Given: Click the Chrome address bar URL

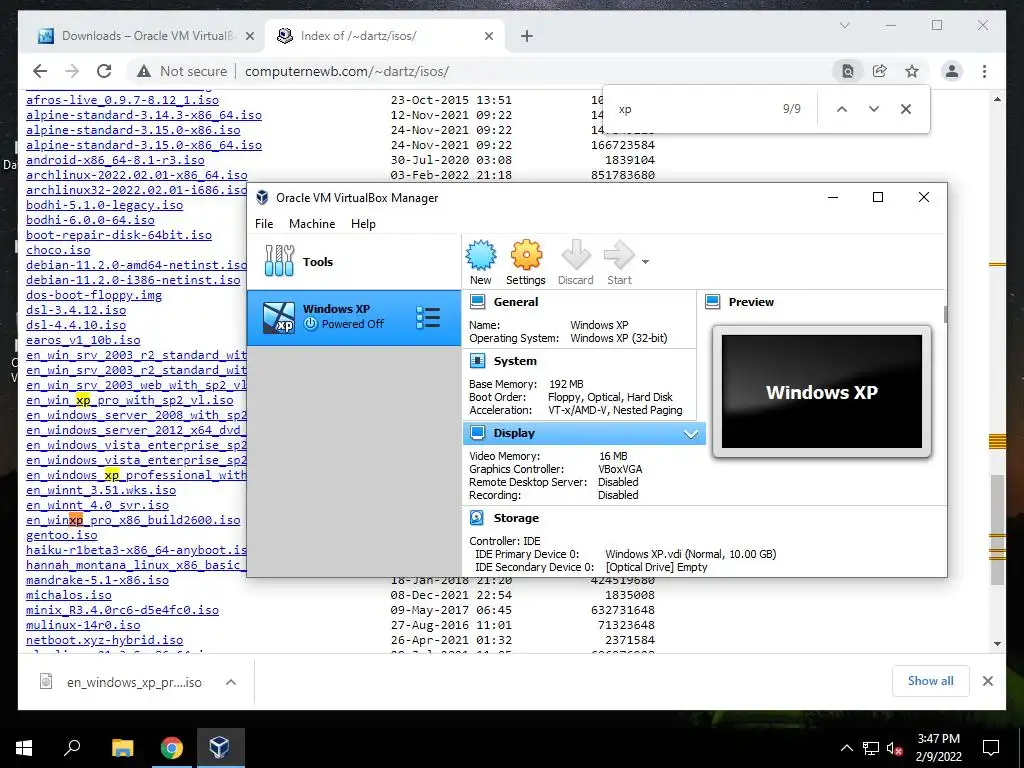Looking at the screenshot, I should [347, 71].
